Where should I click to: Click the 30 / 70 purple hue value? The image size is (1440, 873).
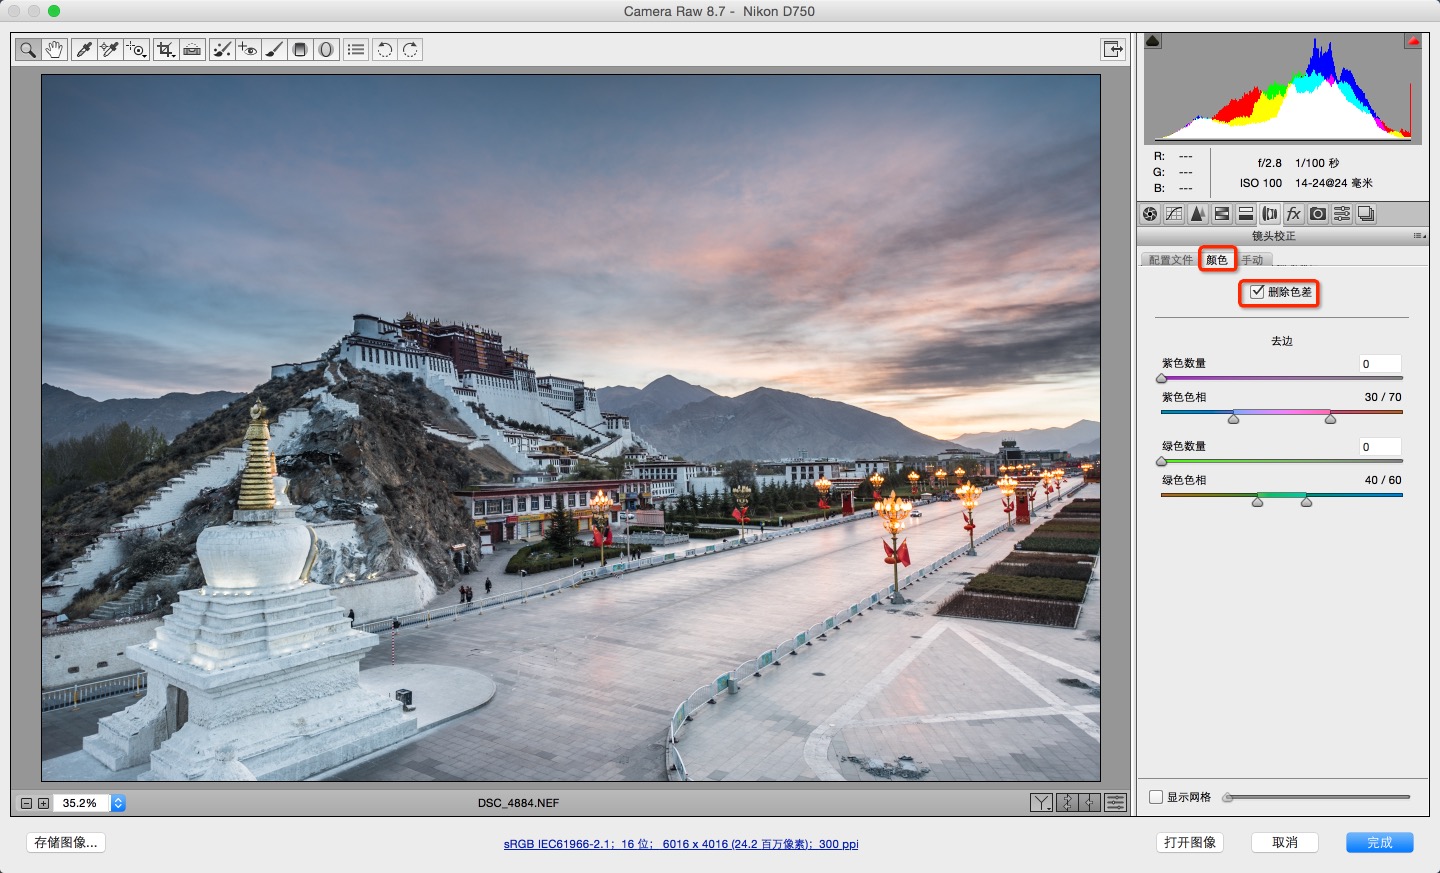[x=1383, y=397]
